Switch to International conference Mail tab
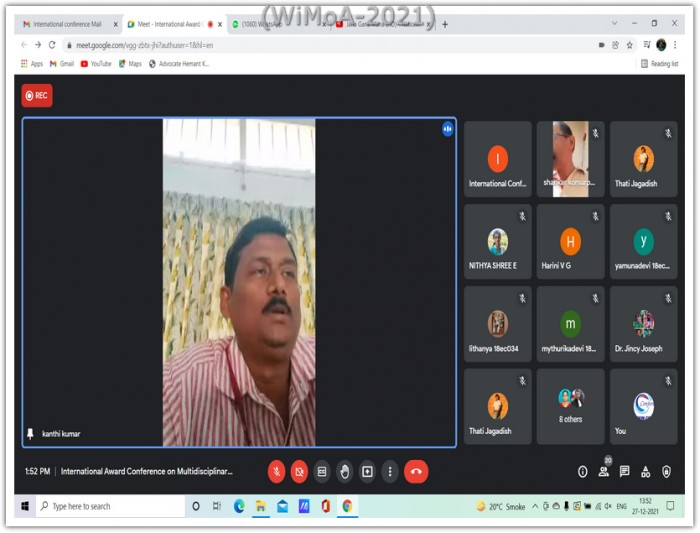 tap(68, 24)
